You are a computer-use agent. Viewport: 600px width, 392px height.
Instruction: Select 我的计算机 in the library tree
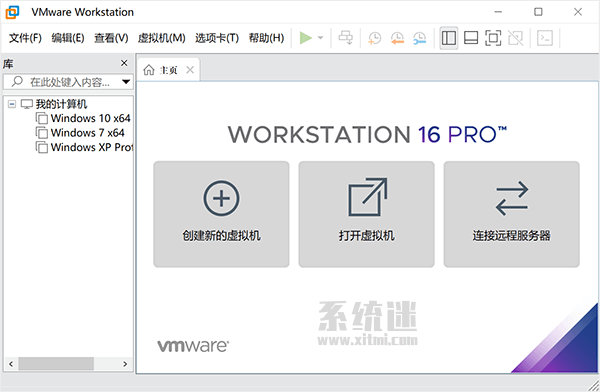(61, 104)
